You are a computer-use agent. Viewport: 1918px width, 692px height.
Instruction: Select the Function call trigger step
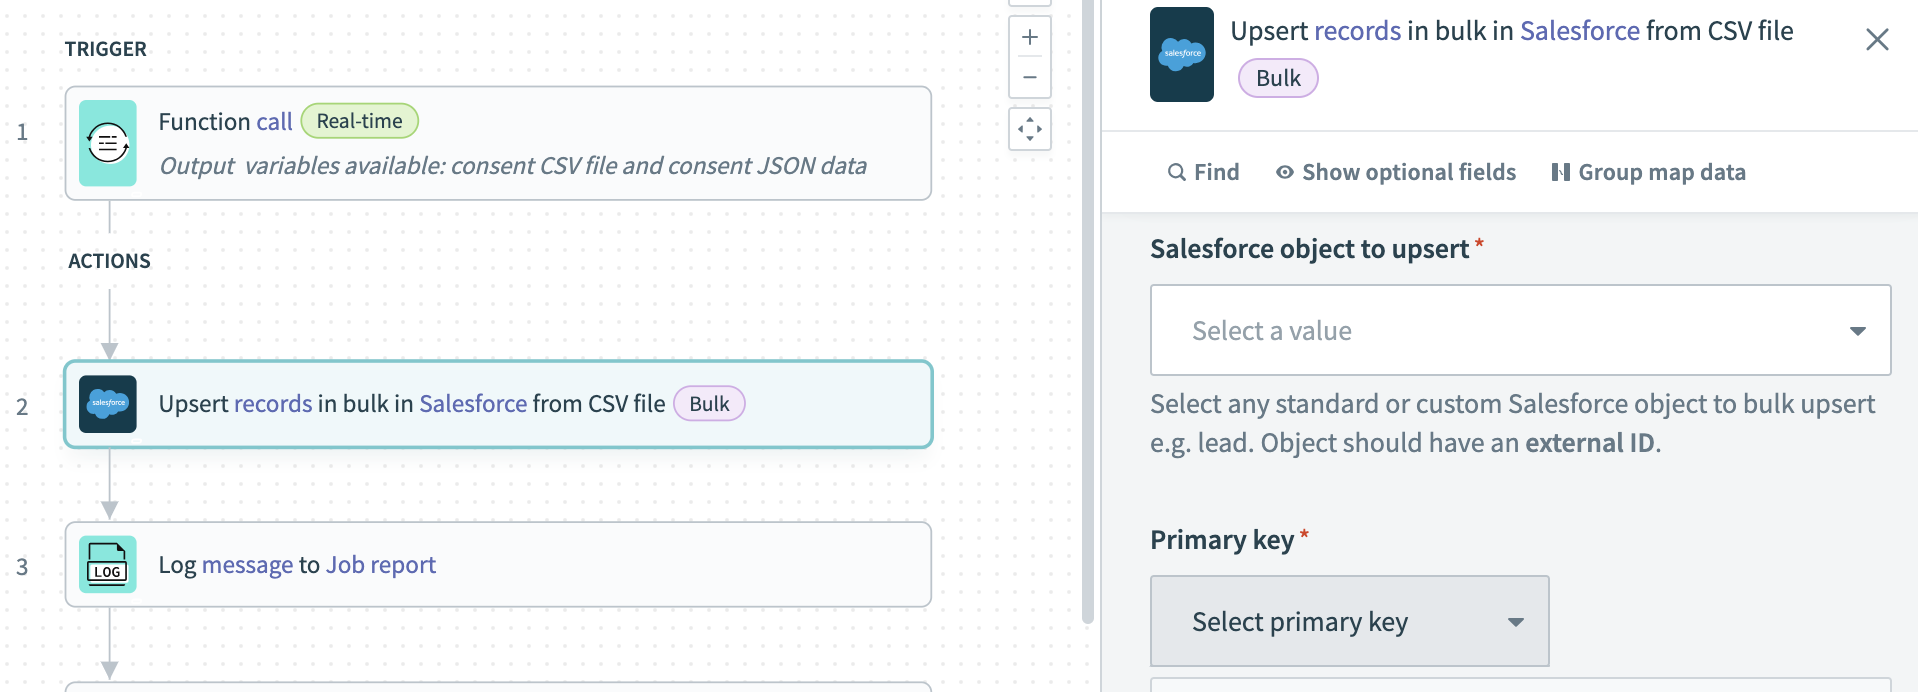[x=498, y=143]
